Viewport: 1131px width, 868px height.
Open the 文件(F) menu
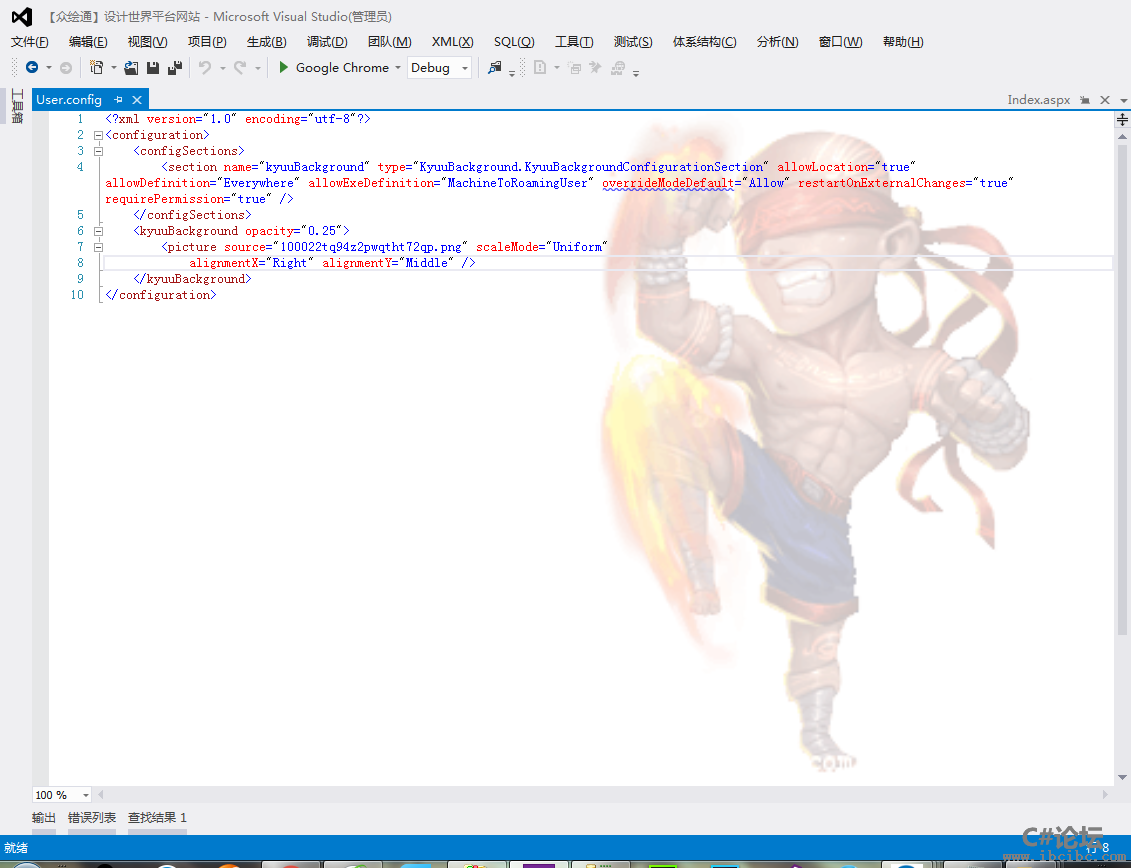pyautogui.click(x=30, y=42)
